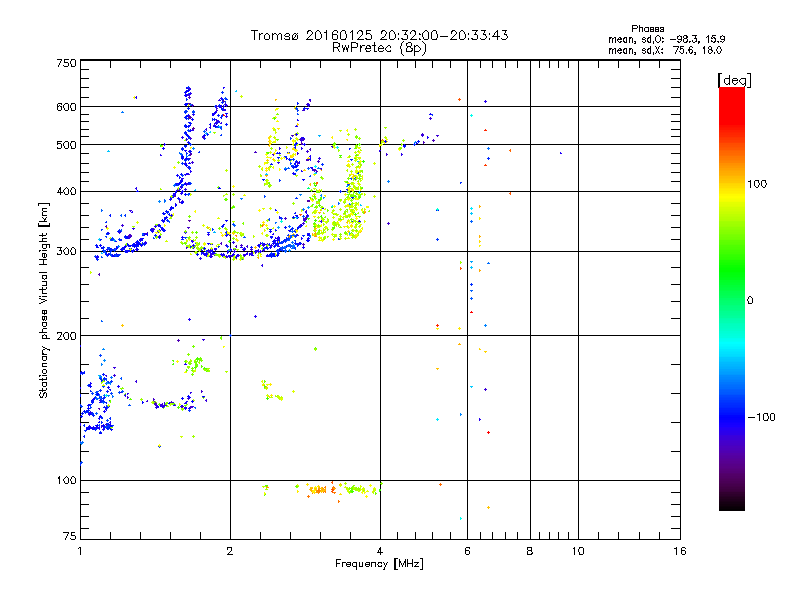Click colorbar tick label '-100'
This screenshot has height=600, width=800.
pyautogui.click(x=762, y=417)
